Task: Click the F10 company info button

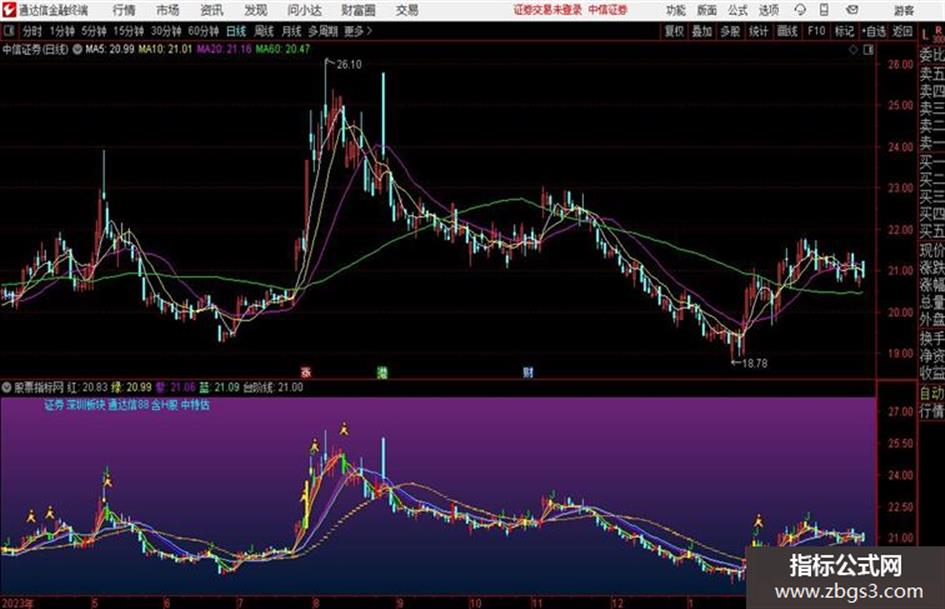Action: click(816, 31)
